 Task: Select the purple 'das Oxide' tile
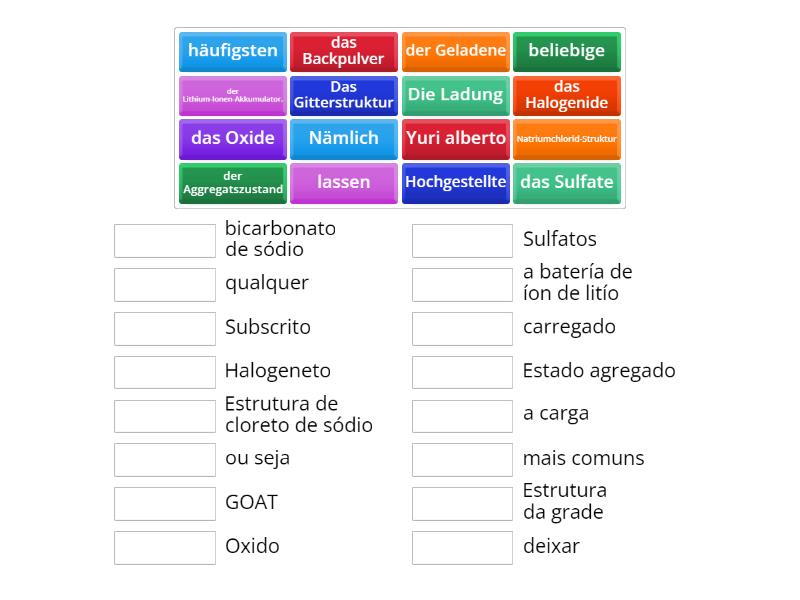(x=233, y=139)
